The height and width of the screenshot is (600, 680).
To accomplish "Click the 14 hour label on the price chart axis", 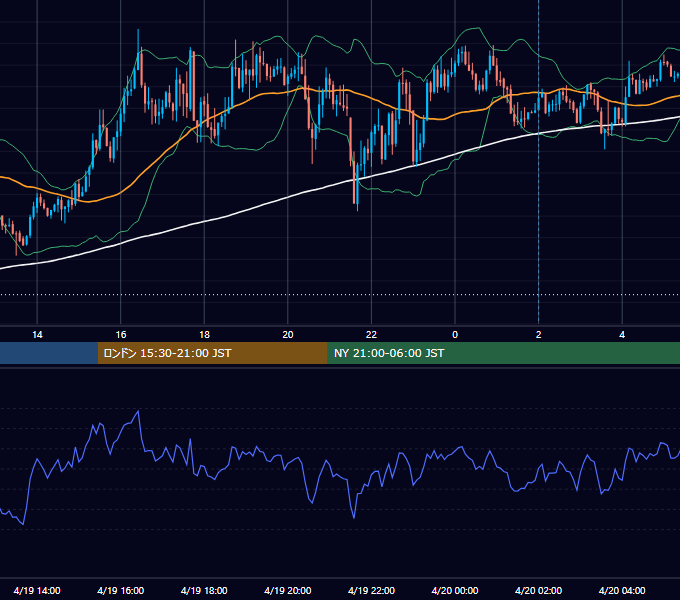I will [37, 335].
